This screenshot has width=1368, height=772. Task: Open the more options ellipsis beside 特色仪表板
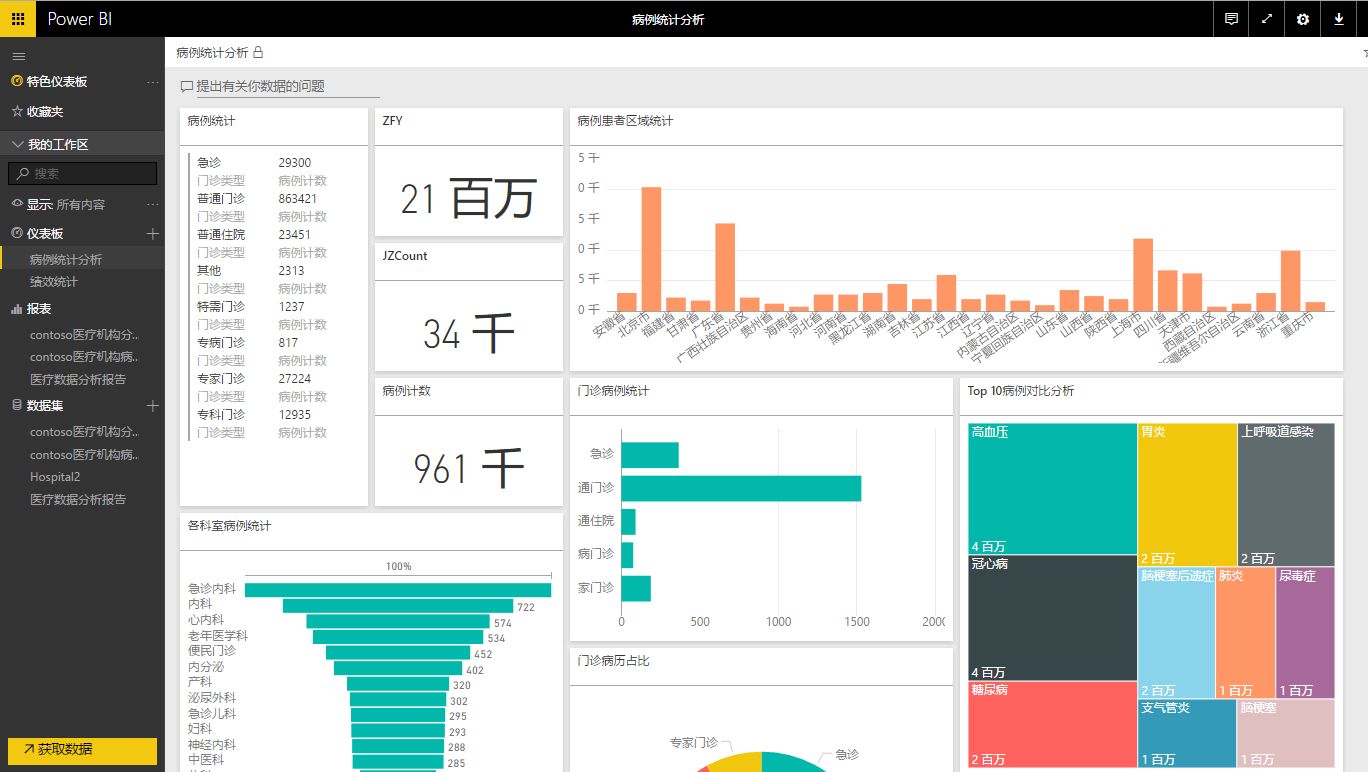(153, 82)
